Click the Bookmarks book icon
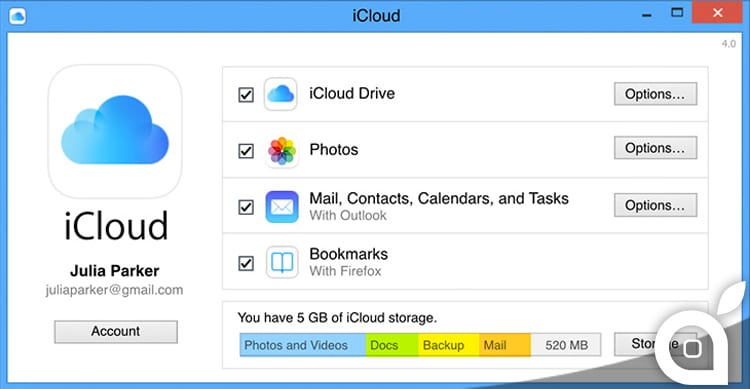Viewport: 750px width, 389px height. (x=282, y=262)
